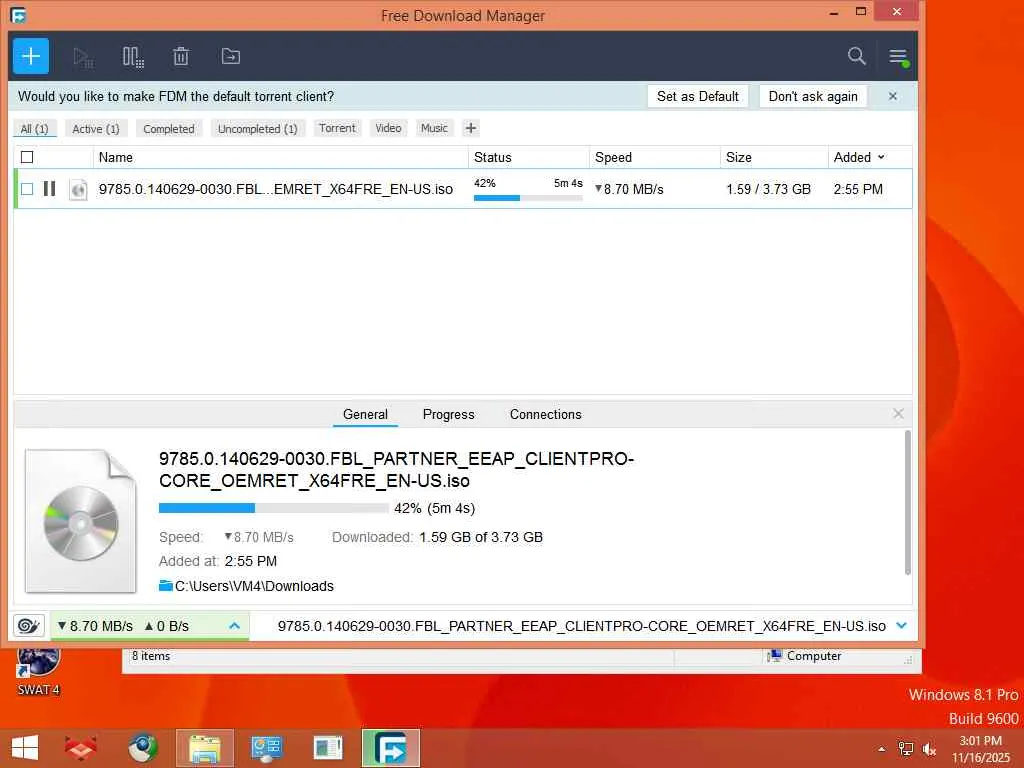Click the file name in the bottom status bar
The height and width of the screenshot is (768, 1024).
point(581,626)
